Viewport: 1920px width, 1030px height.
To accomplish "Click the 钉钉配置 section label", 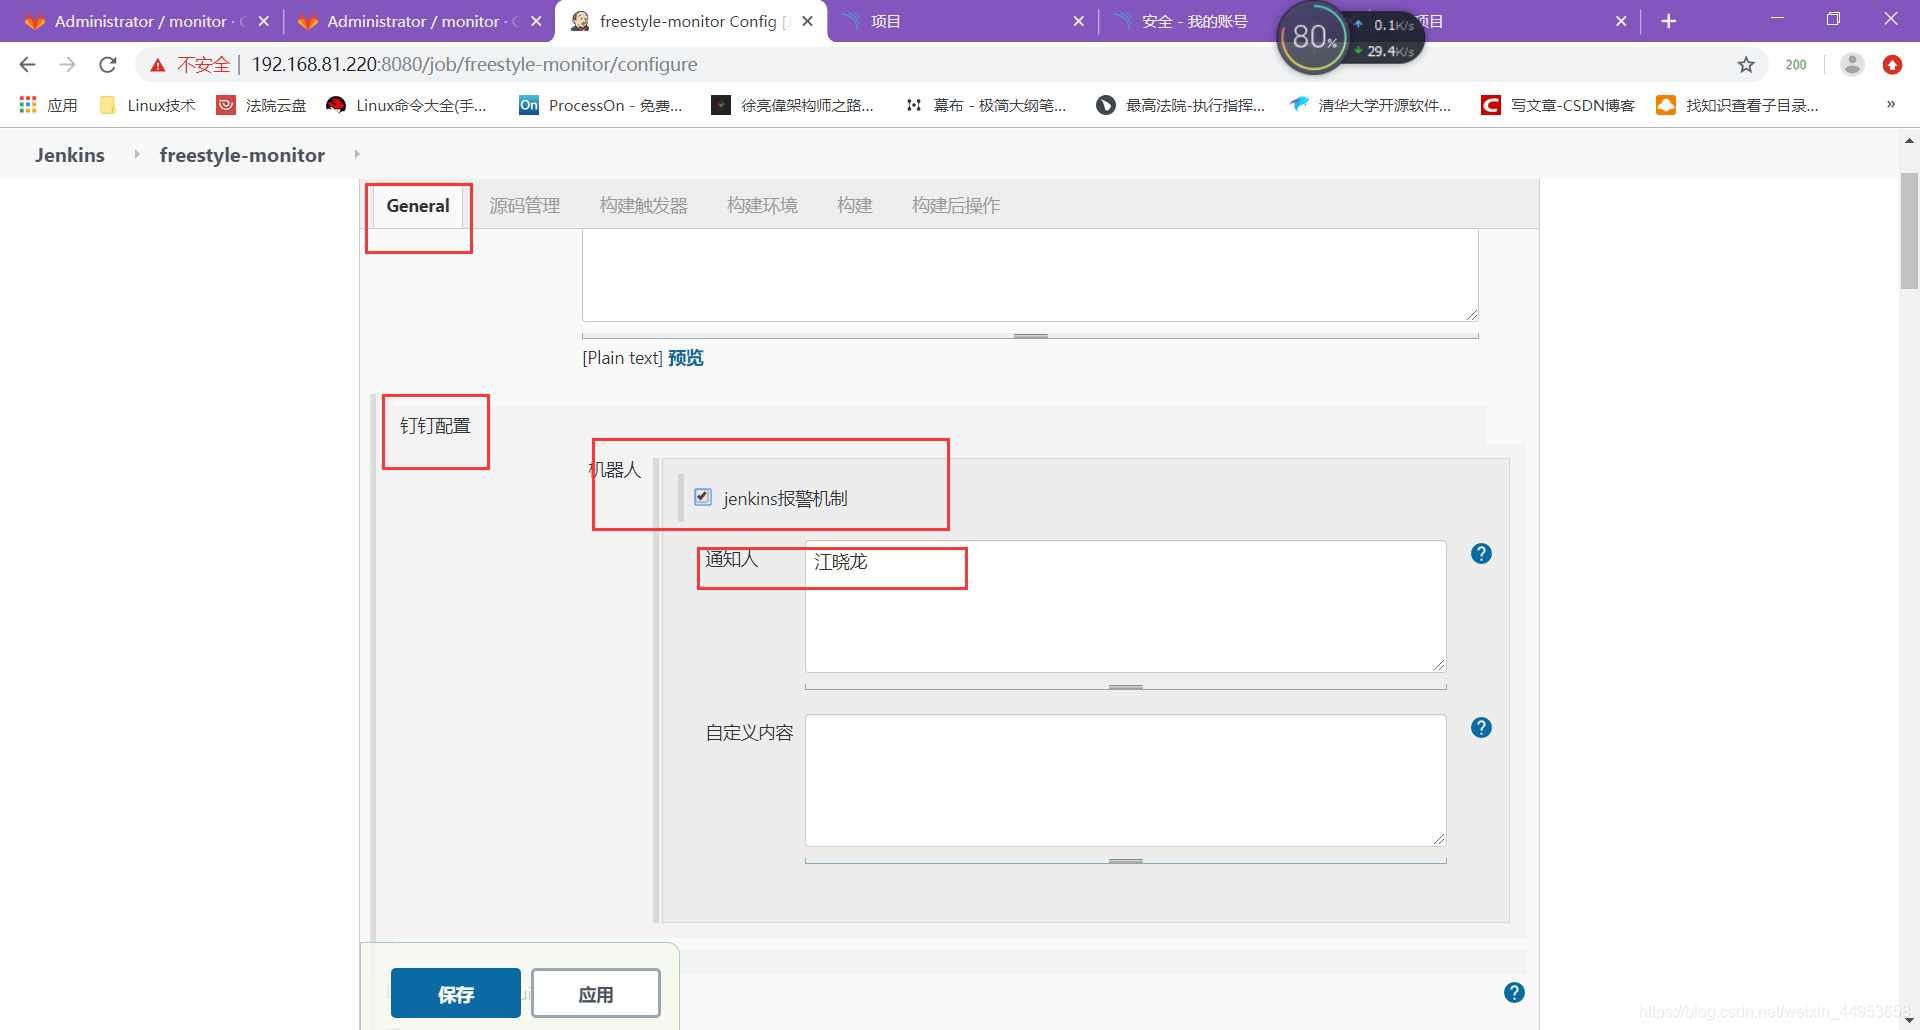I will click(x=435, y=426).
